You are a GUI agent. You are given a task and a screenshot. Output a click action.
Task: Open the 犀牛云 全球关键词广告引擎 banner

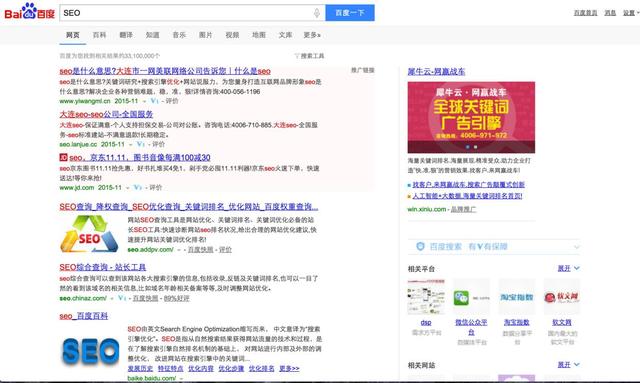471,117
